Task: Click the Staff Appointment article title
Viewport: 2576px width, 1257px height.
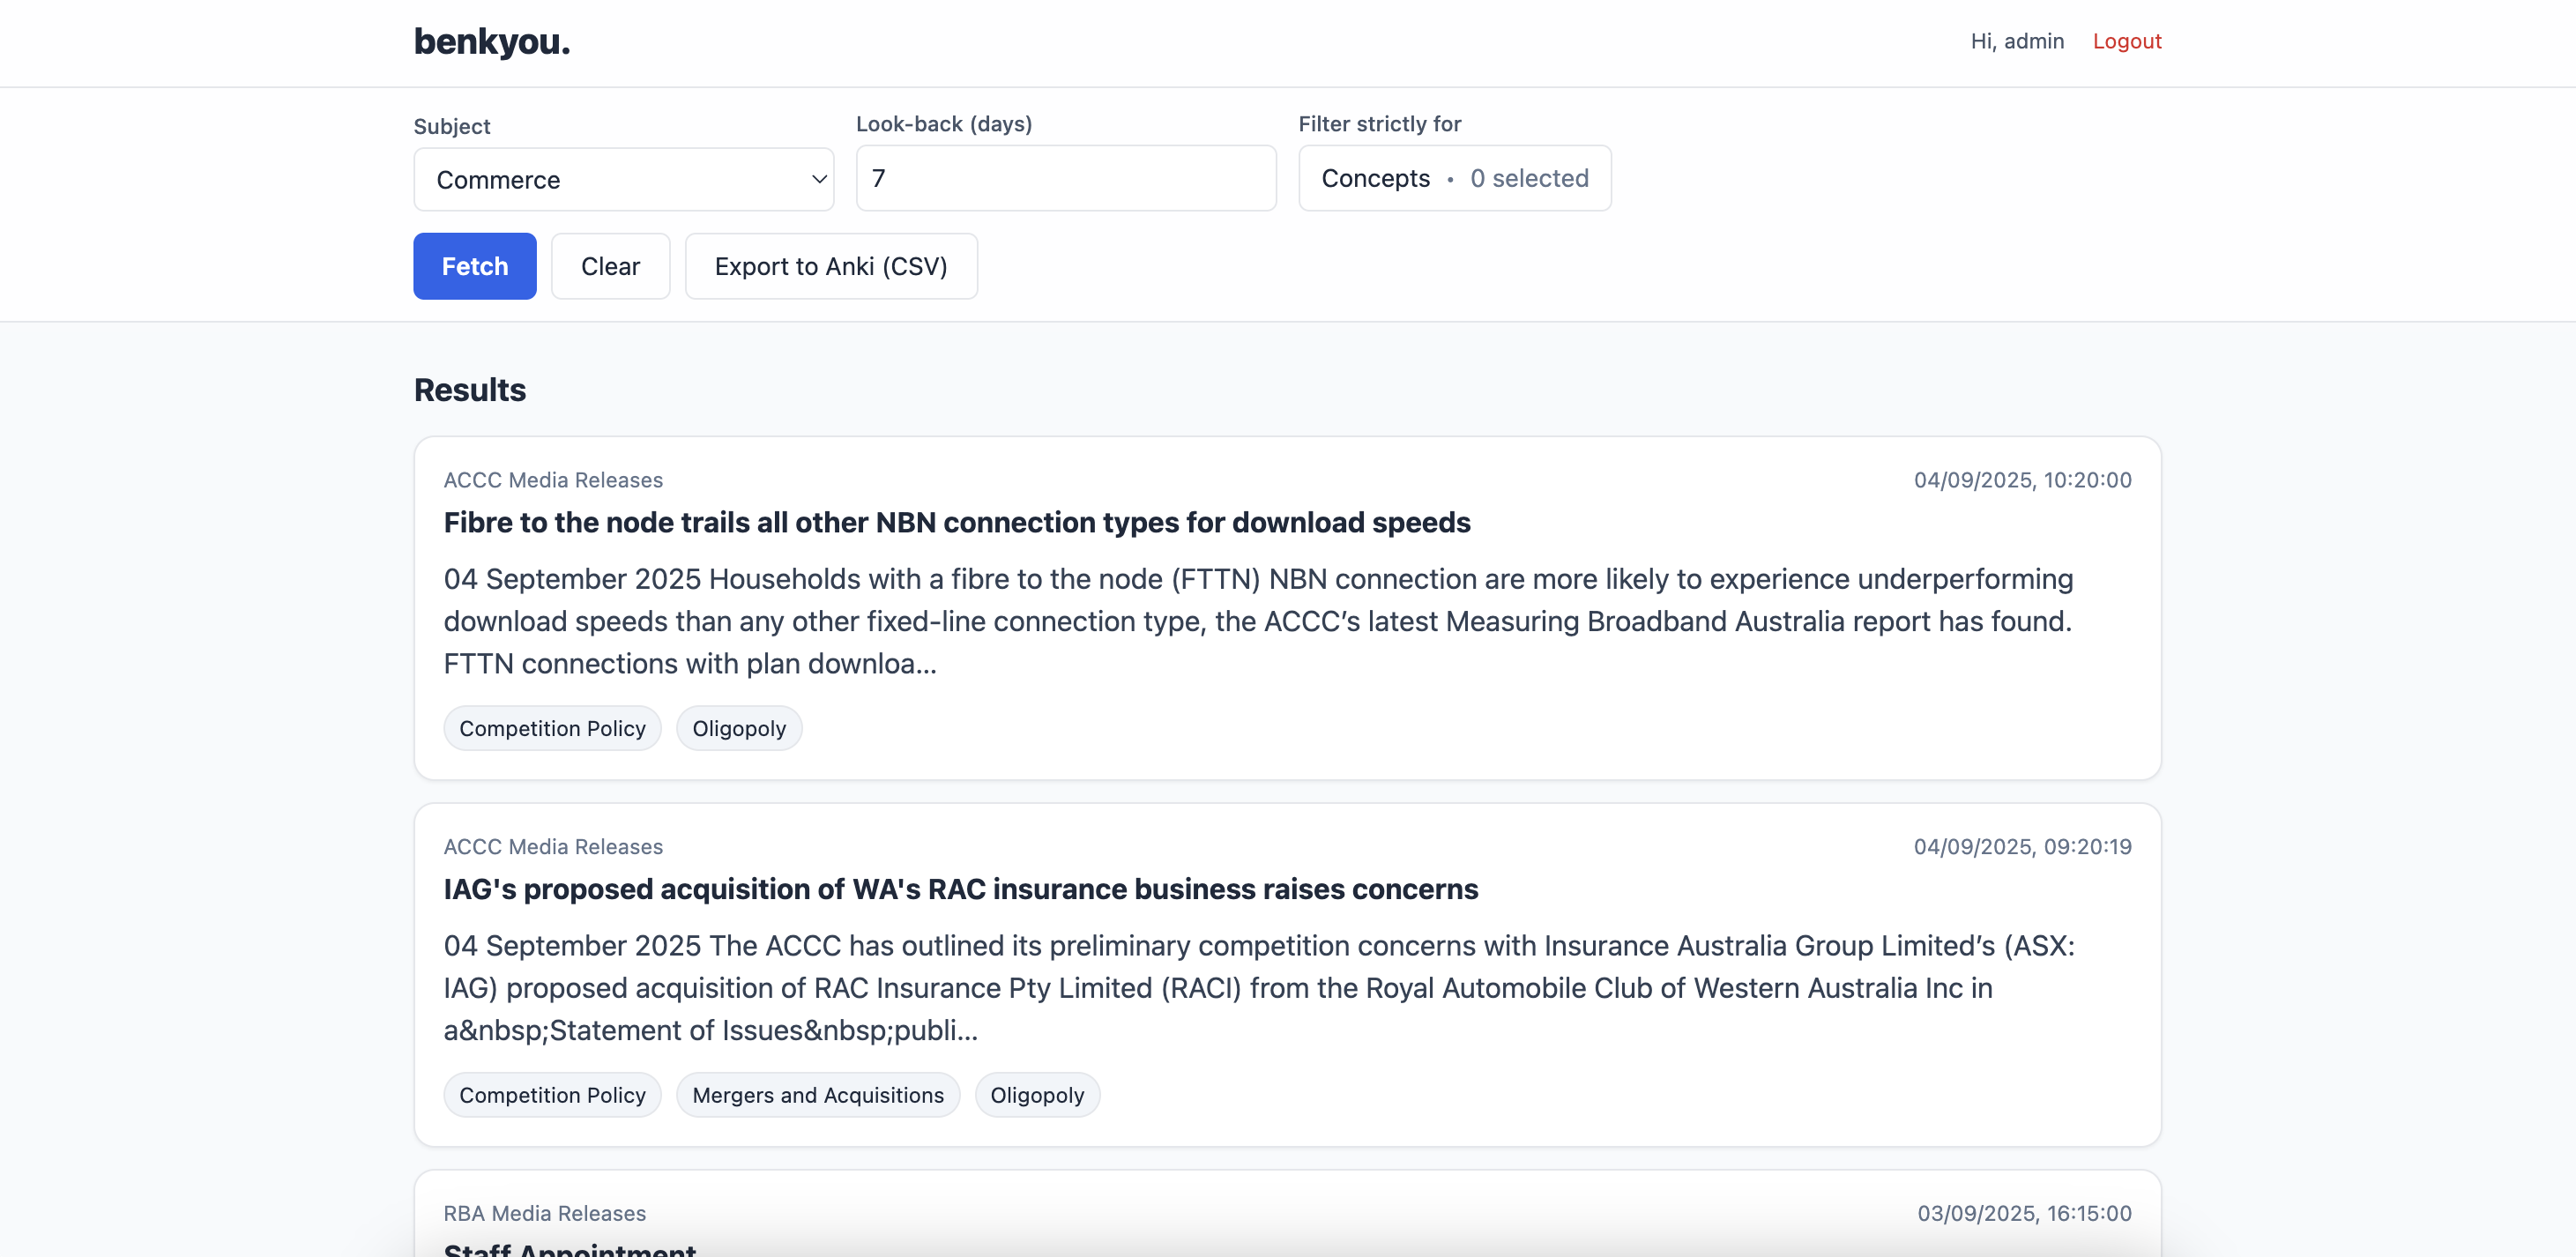Action: pyautogui.click(x=569, y=1248)
